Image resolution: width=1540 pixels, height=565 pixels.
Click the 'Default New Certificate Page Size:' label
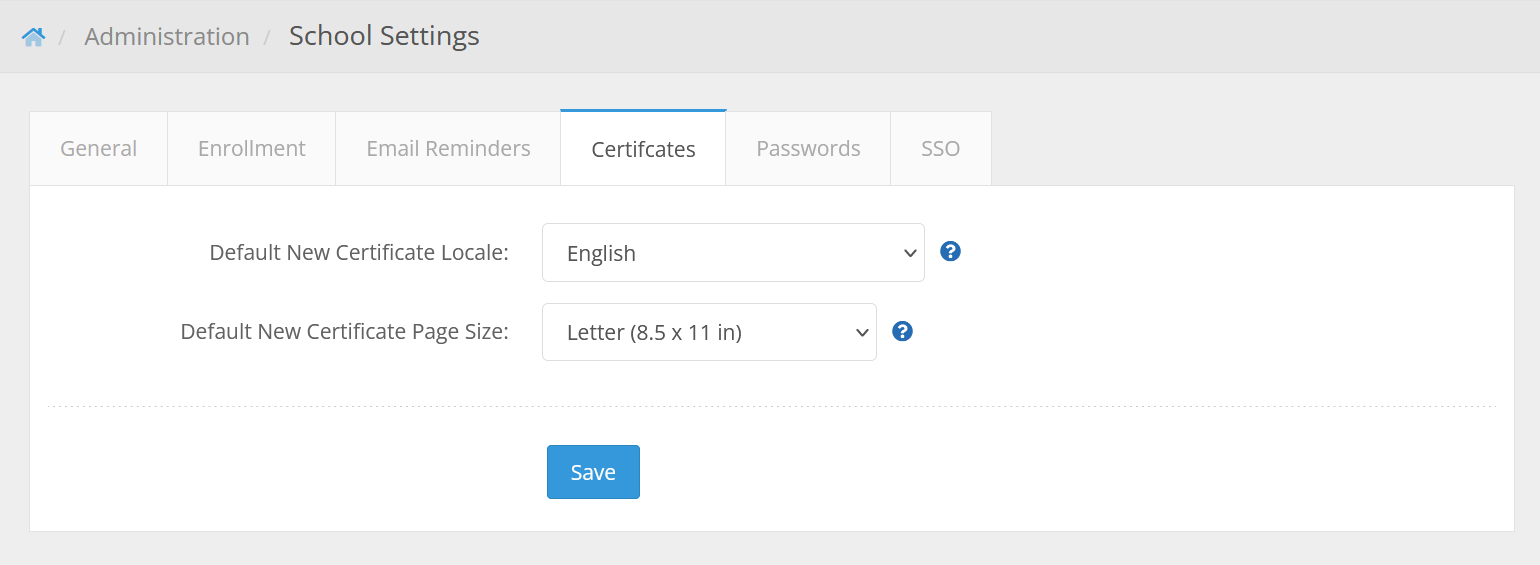click(x=344, y=332)
